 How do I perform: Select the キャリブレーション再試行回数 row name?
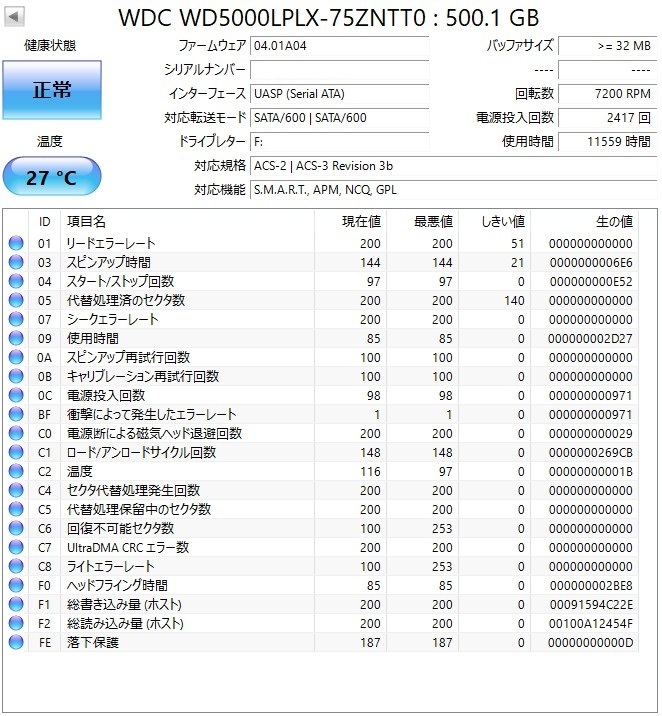[143, 376]
